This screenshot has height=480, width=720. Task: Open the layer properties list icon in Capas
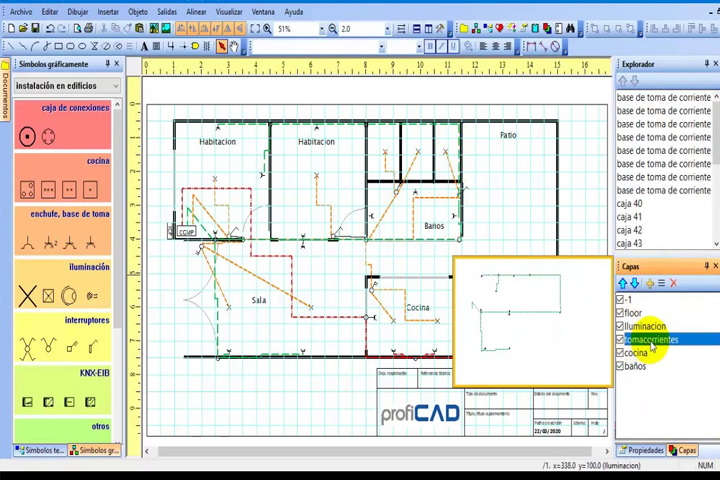pos(661,283)
